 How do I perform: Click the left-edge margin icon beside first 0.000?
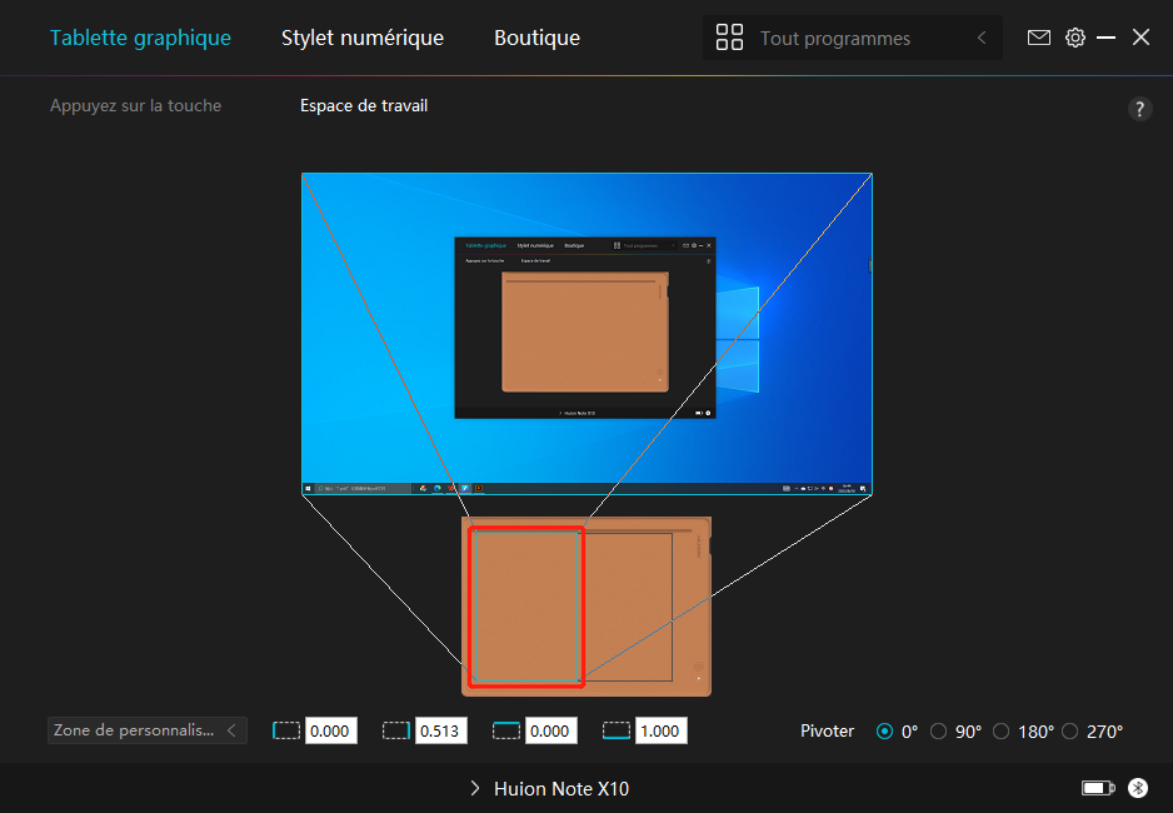[x=287, y=731]
